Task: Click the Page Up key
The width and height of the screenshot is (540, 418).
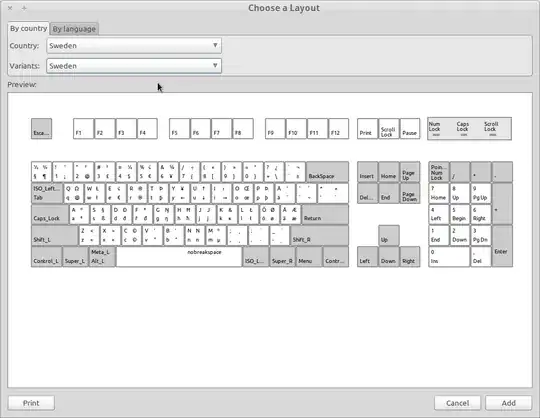Action: pyautogui.click(x=410, y=172)
